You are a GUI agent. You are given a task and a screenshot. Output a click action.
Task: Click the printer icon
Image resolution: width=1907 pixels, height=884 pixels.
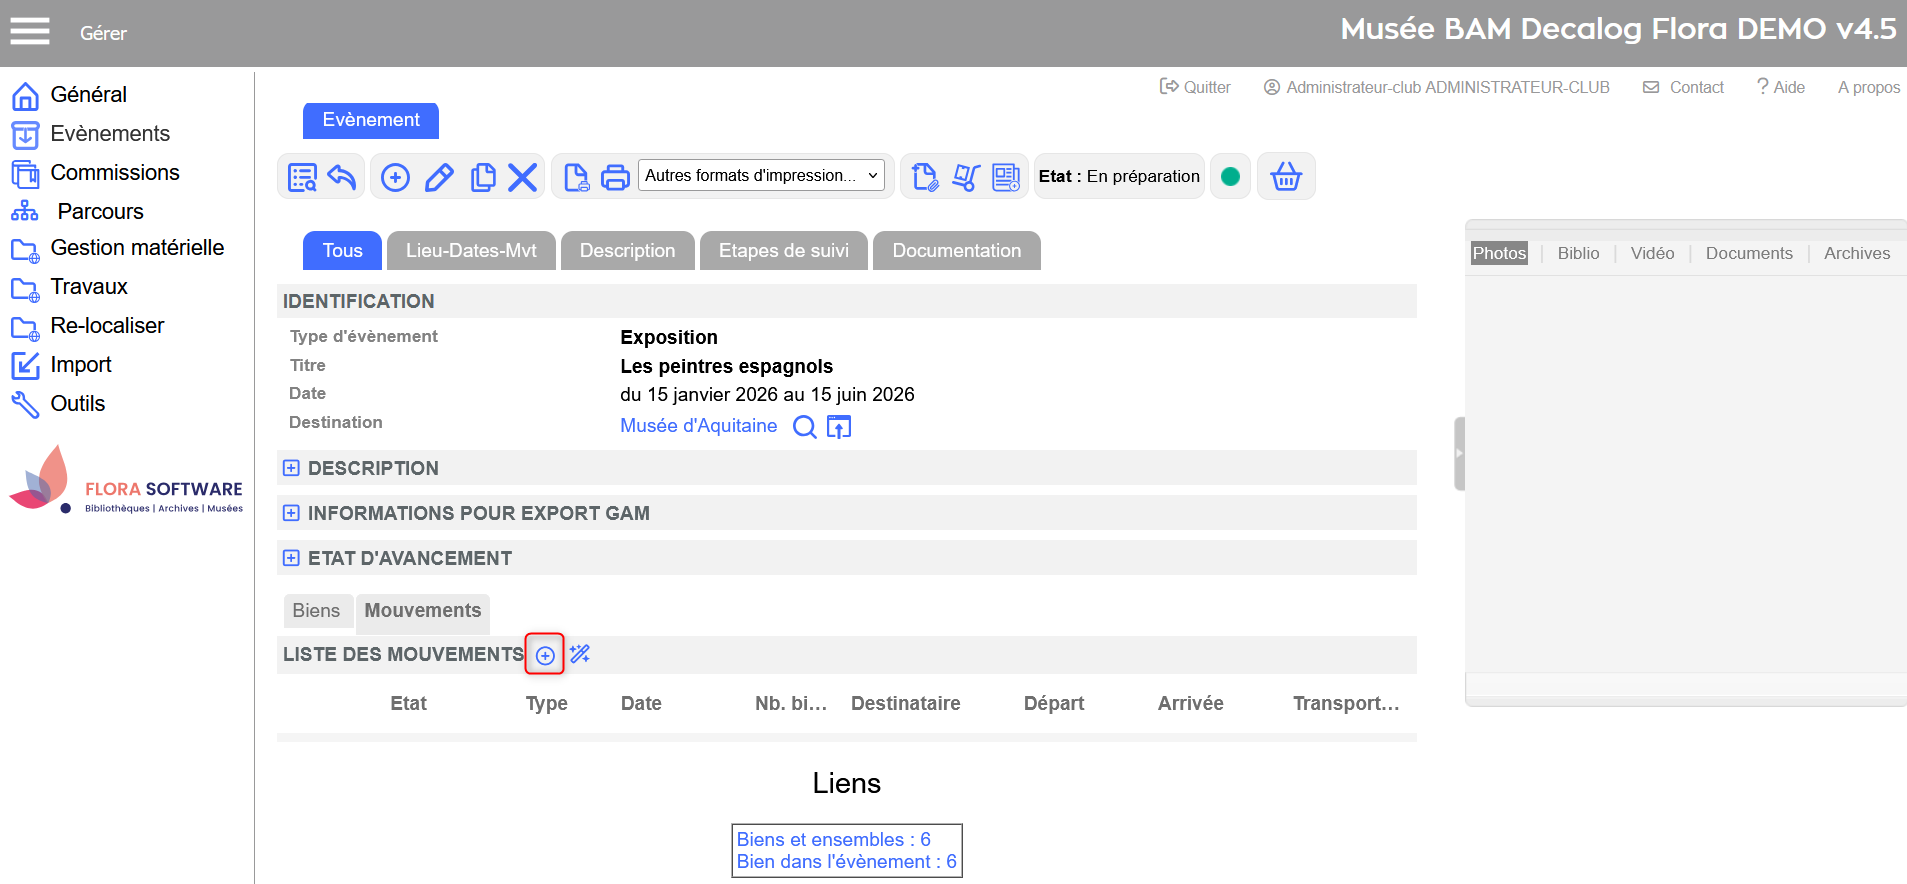615,178
